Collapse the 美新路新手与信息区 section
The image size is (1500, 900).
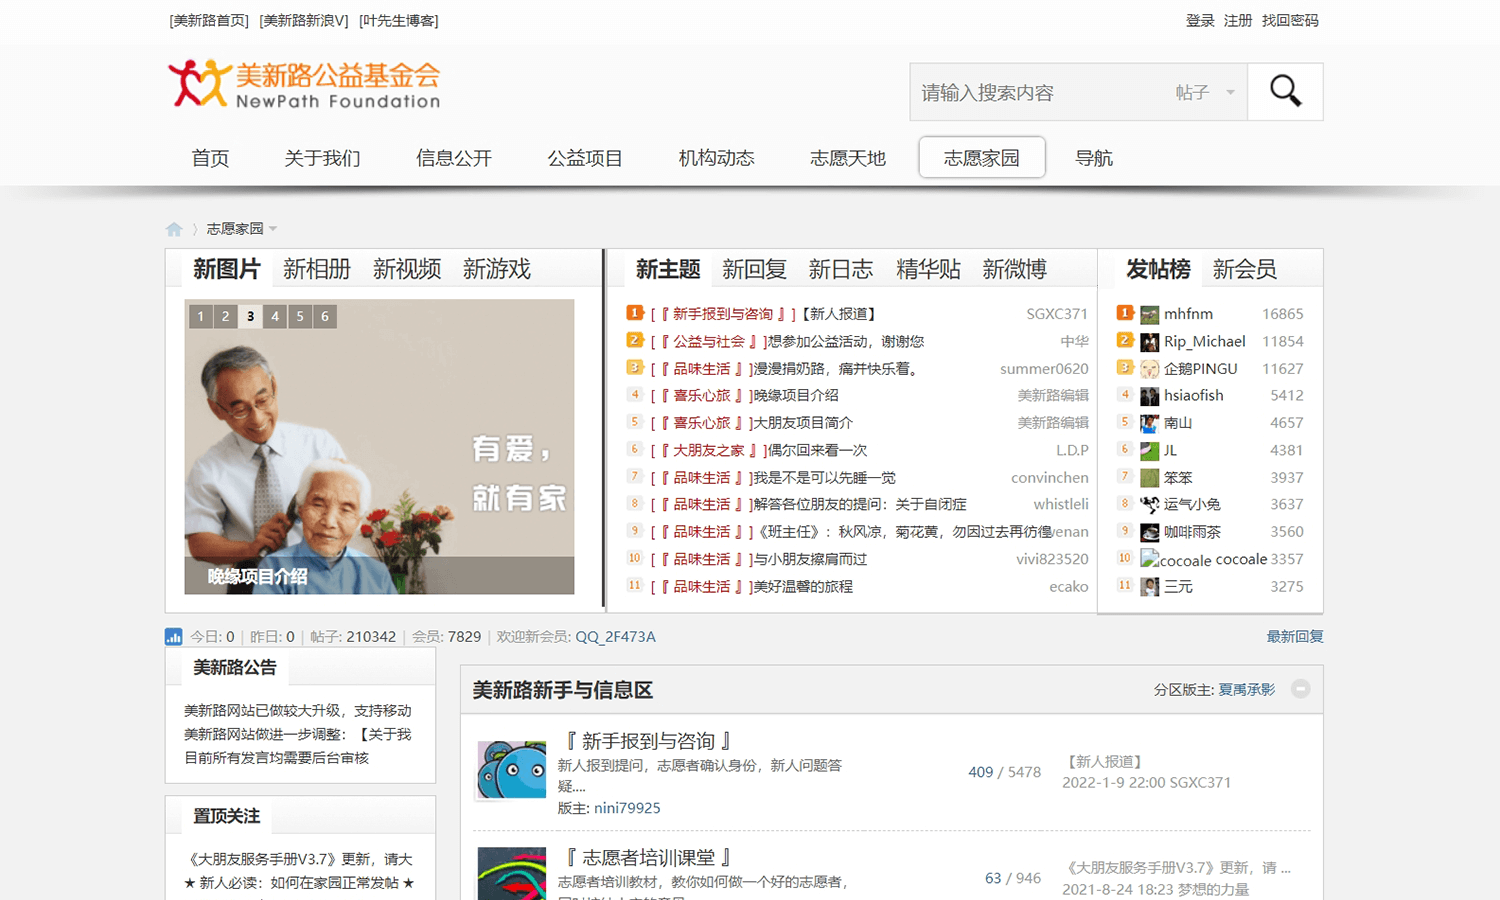[1300, 689]
